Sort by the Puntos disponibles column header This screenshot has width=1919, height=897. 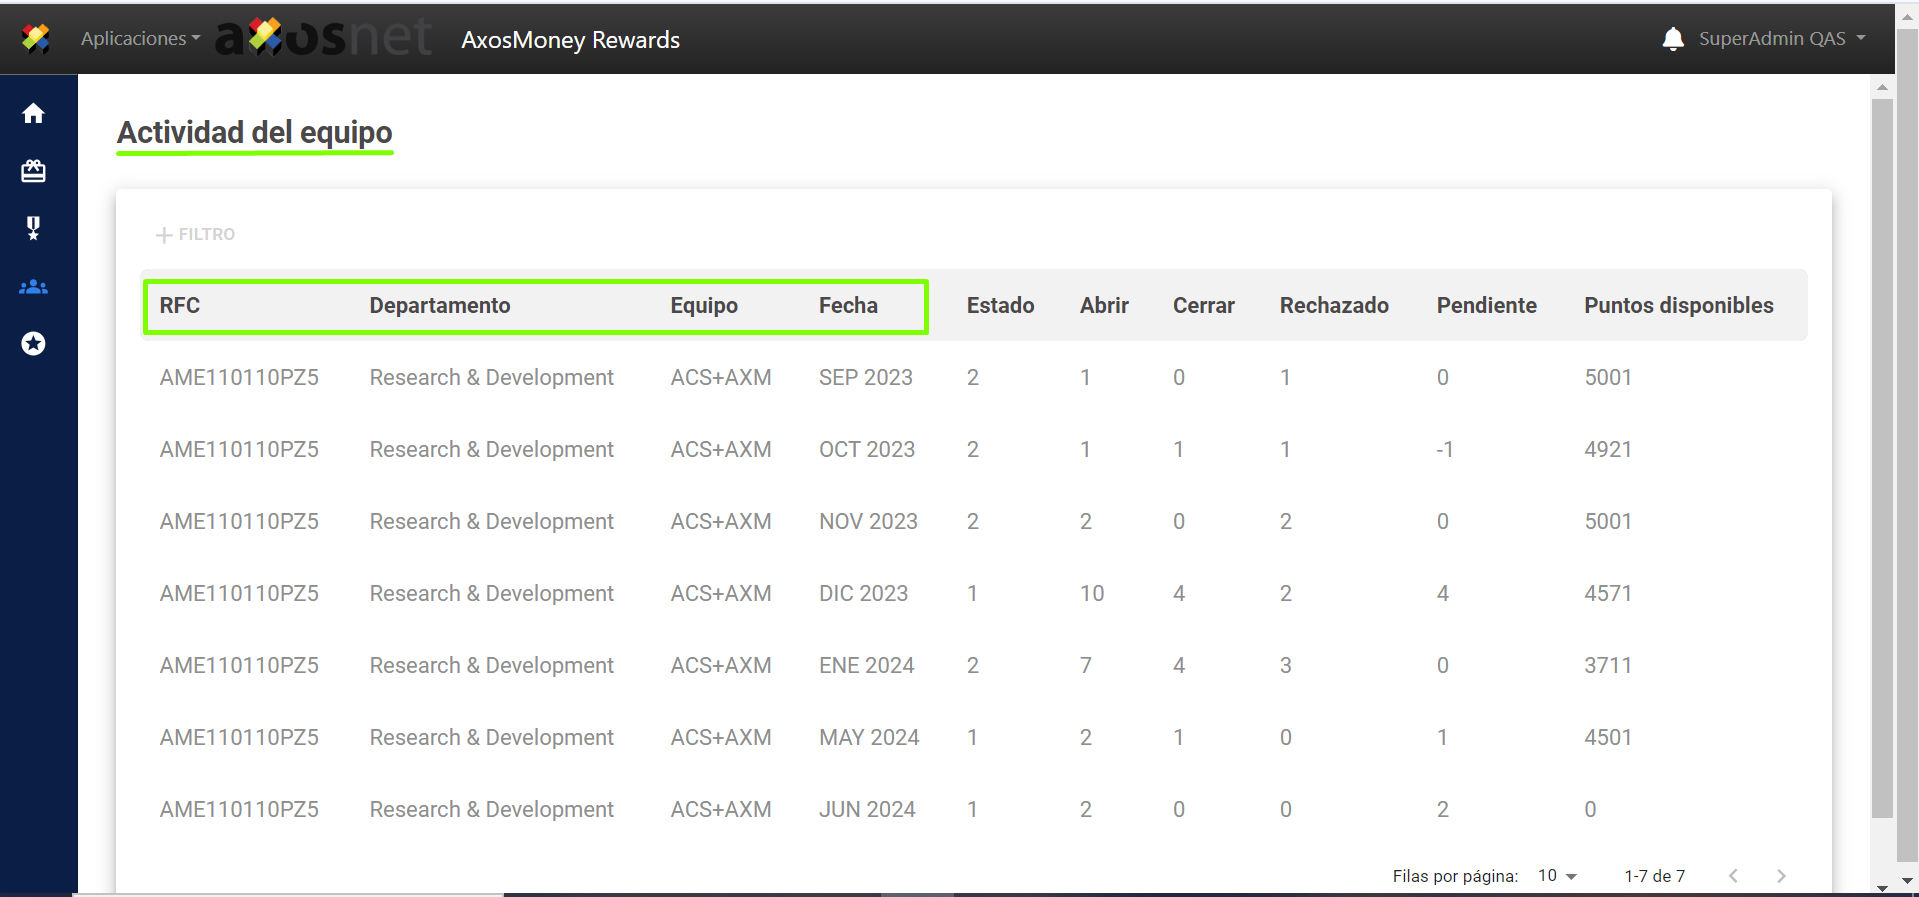(1678, 306)
